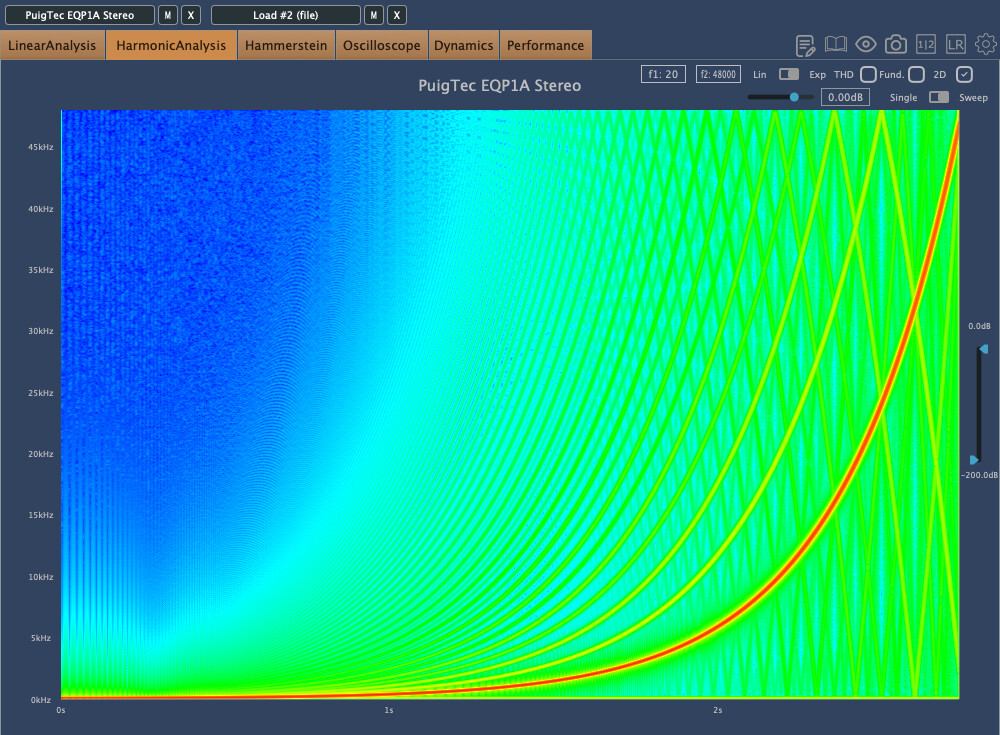Click the horizontal gain slider knob
The width and height of the screenshot is (1000, 735).
(x=794, y=97)
